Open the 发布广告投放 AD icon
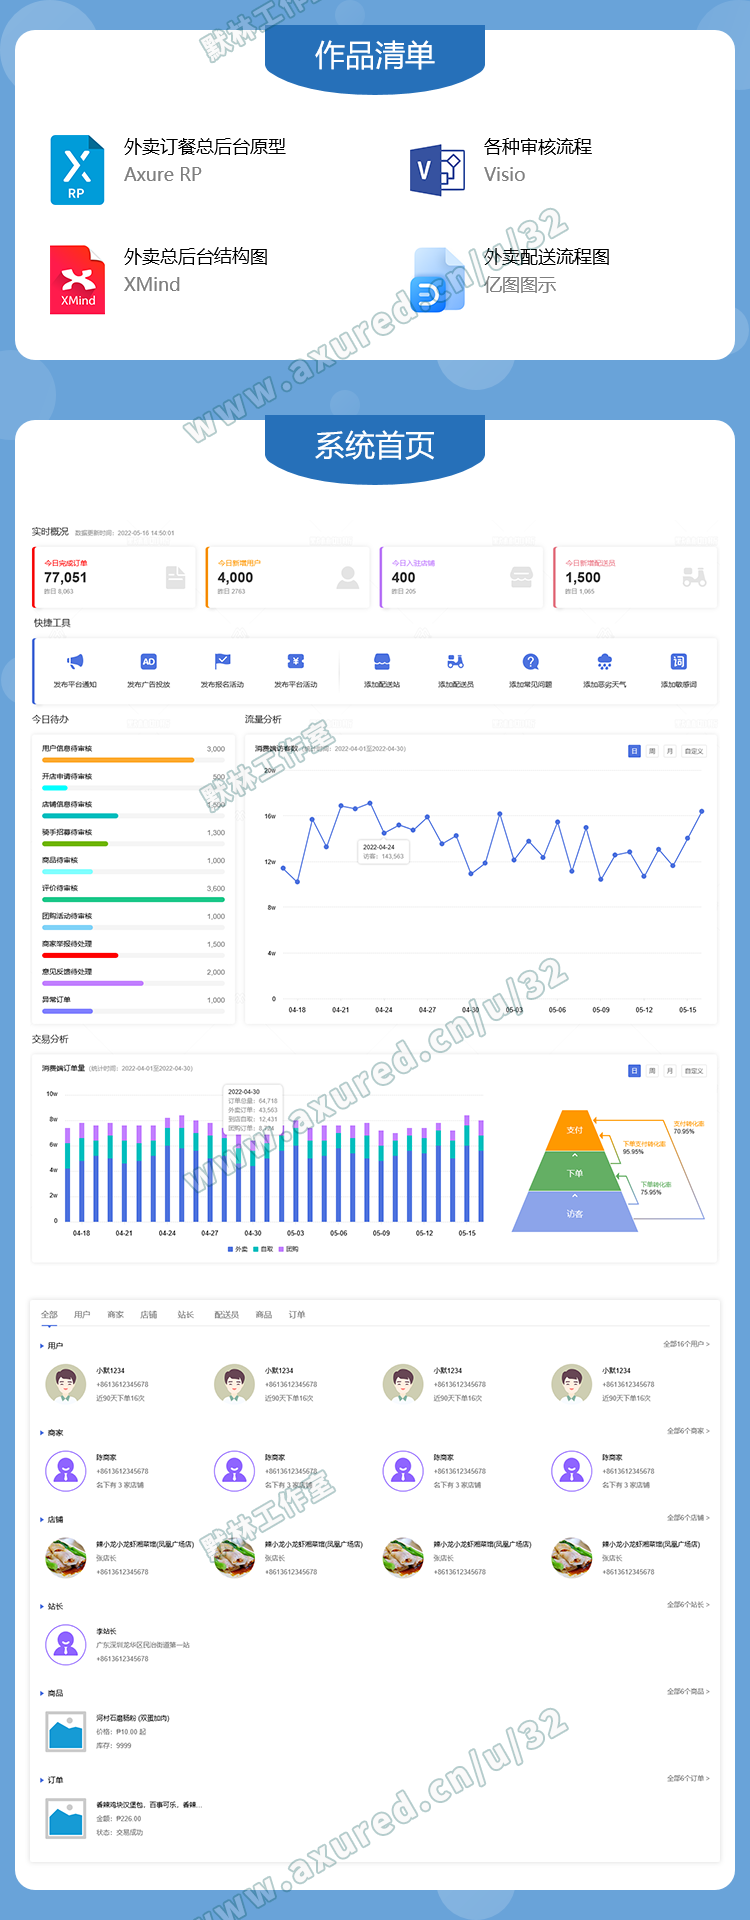The height and width of the screenshot is (1920, 750). [x=149, y=661]
